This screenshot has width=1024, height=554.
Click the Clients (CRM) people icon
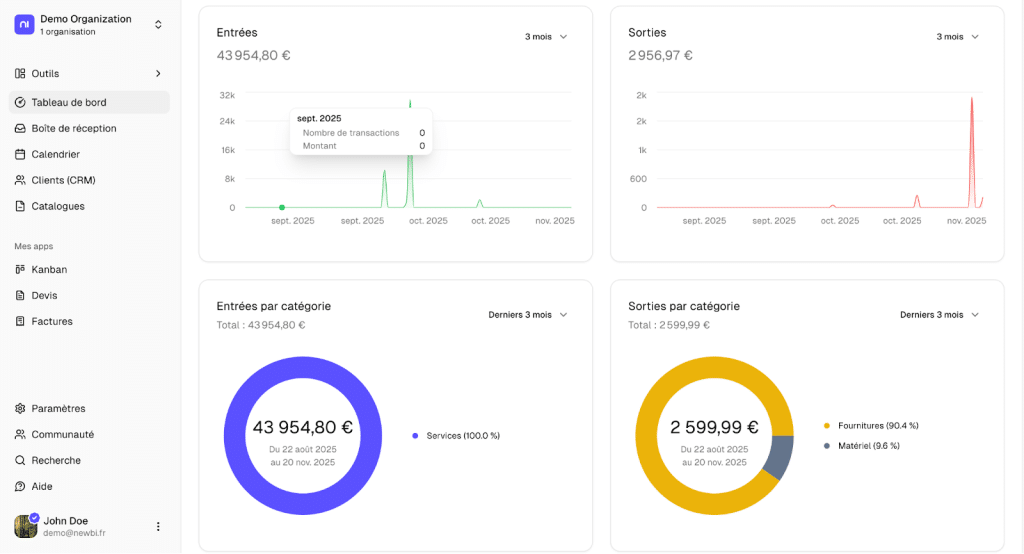point(21,180)
